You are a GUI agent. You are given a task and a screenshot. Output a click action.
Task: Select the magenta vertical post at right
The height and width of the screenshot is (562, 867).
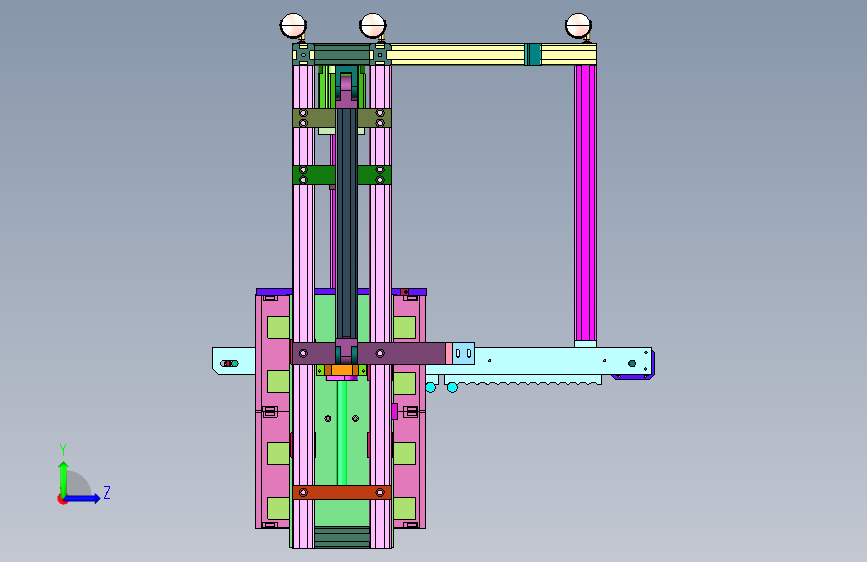[x=585, y=203]
